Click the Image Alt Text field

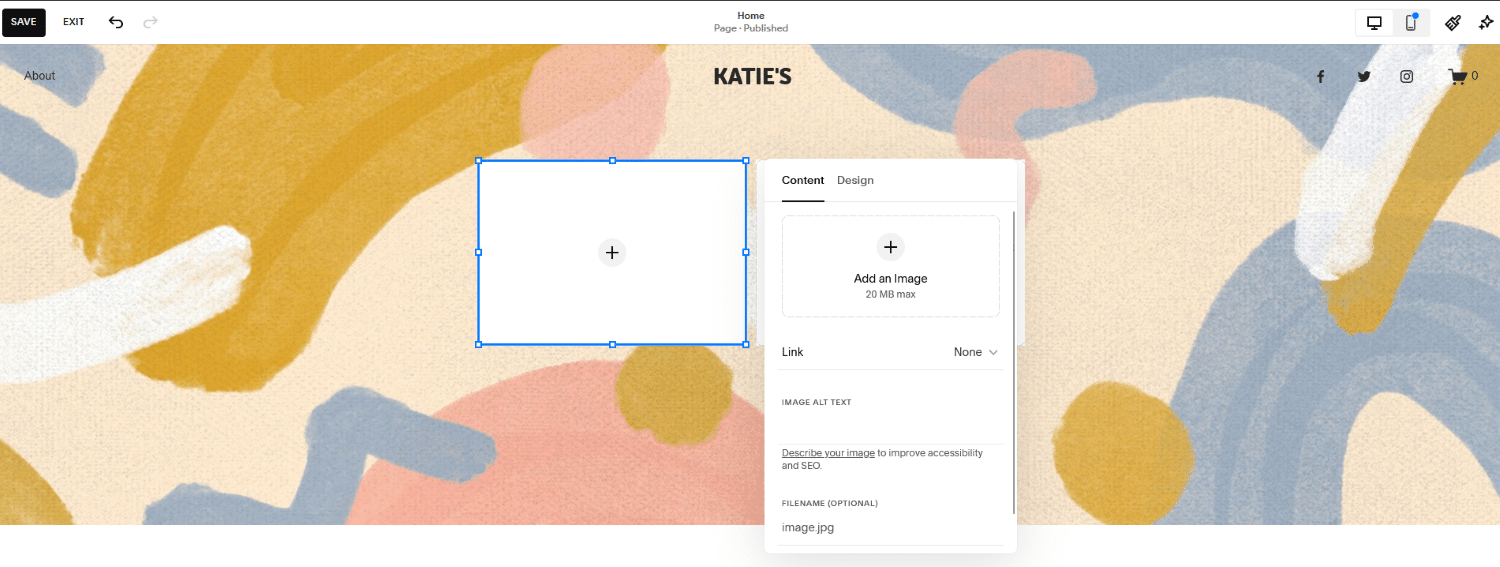[890, 427]
